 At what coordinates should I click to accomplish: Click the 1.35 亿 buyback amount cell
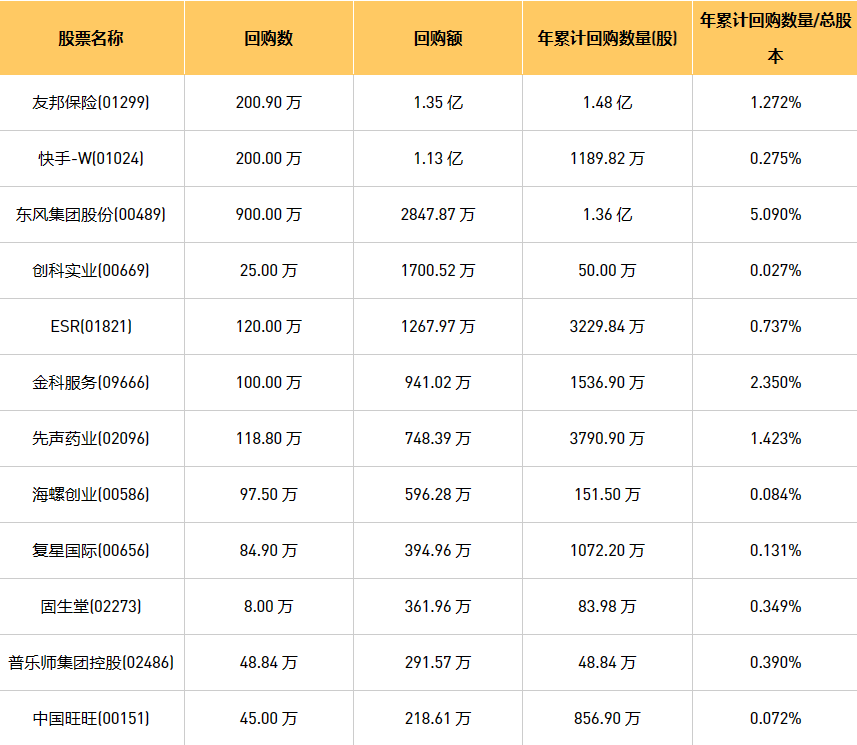[438, 103]
